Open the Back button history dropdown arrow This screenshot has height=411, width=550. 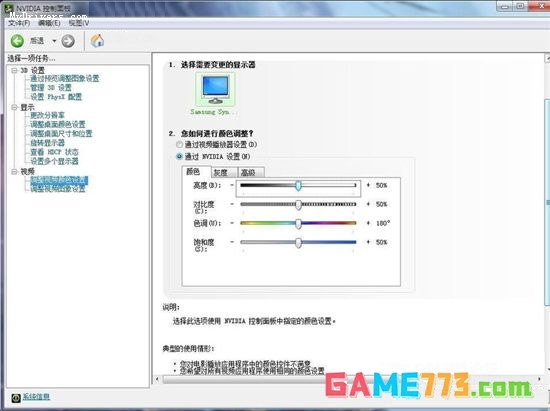[54, 41]
